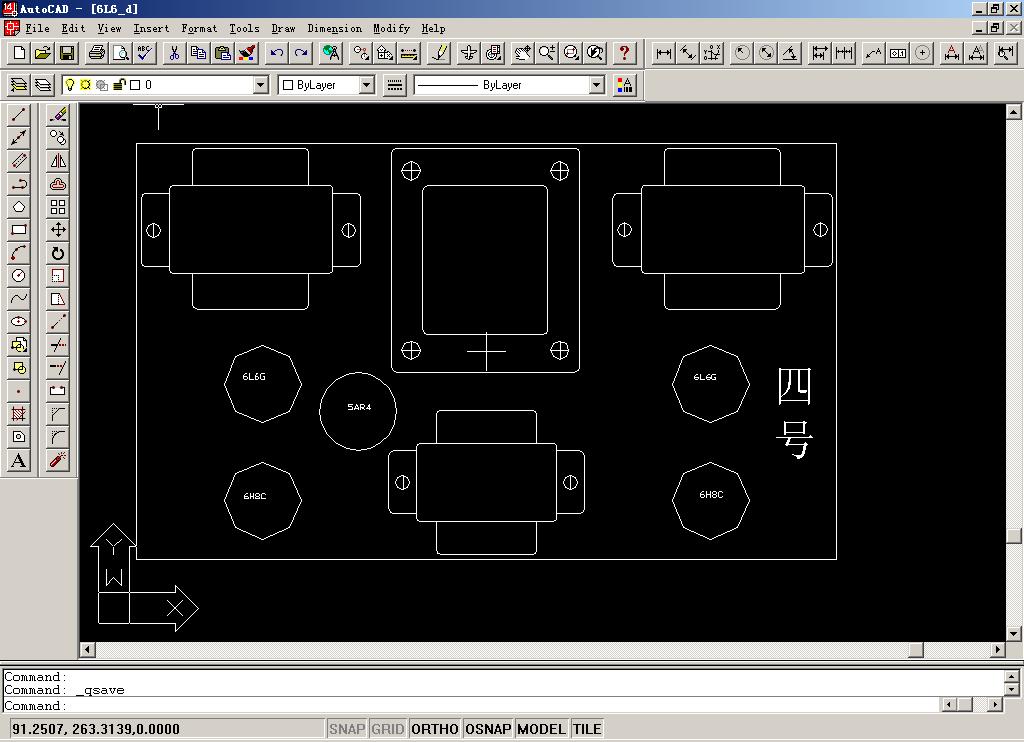
Task: Toggle layer 0 lock padlock icon
Action: pos(119,85)
